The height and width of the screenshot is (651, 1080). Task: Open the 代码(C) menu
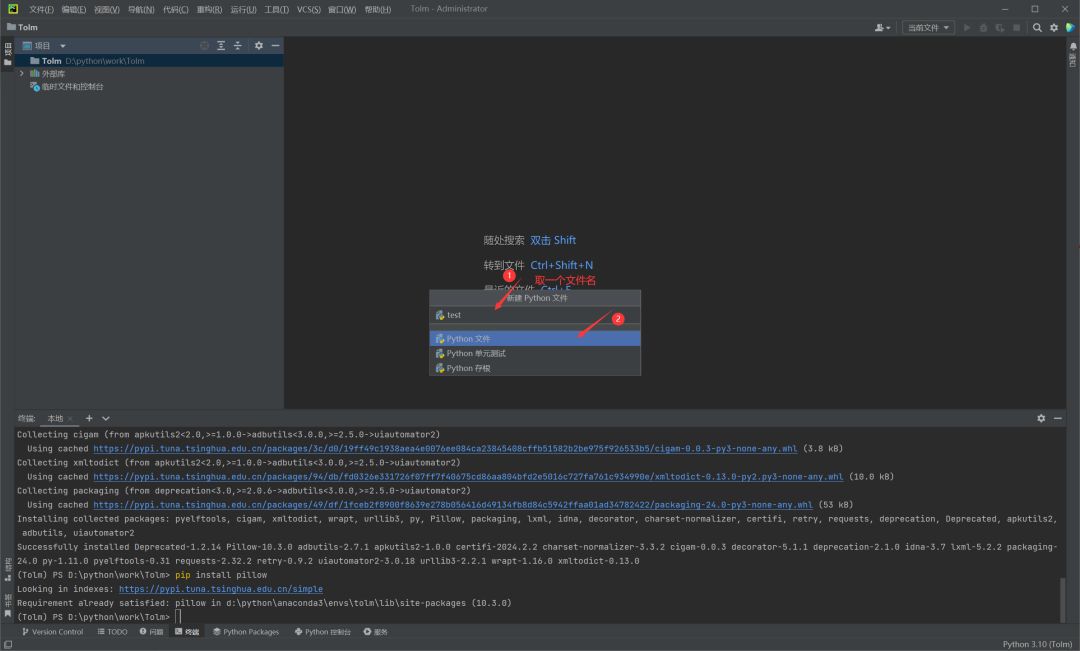tap(176, 9)
